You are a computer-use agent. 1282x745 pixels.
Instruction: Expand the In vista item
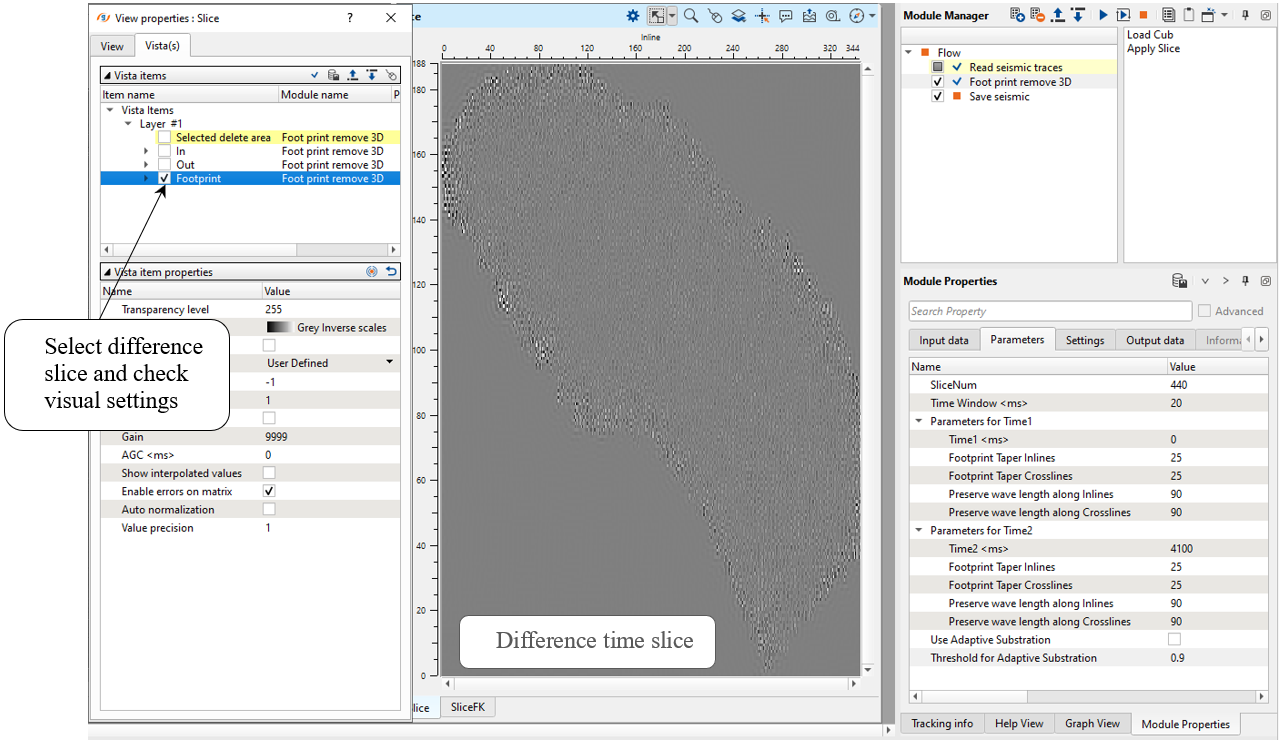pos(146,152)
